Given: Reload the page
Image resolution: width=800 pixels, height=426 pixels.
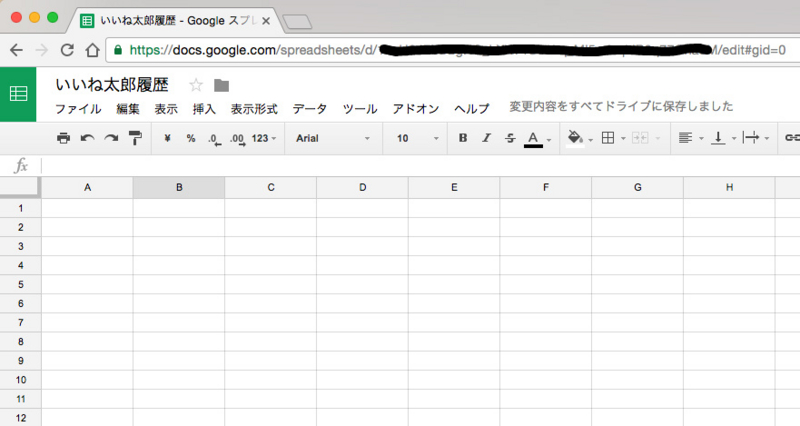Looking at the screenshot, I should coord(67,50).
